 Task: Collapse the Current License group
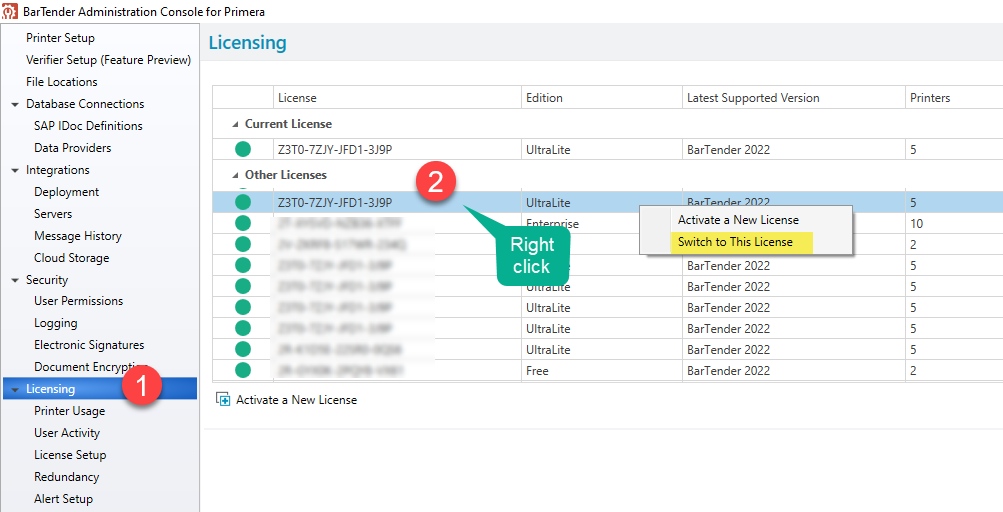[235, 124]
